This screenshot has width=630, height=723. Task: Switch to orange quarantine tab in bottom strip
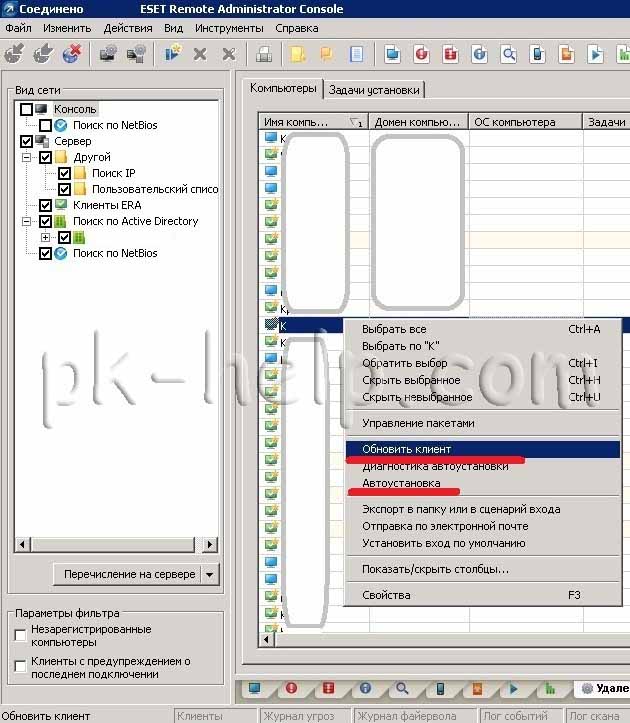(477, 688)
